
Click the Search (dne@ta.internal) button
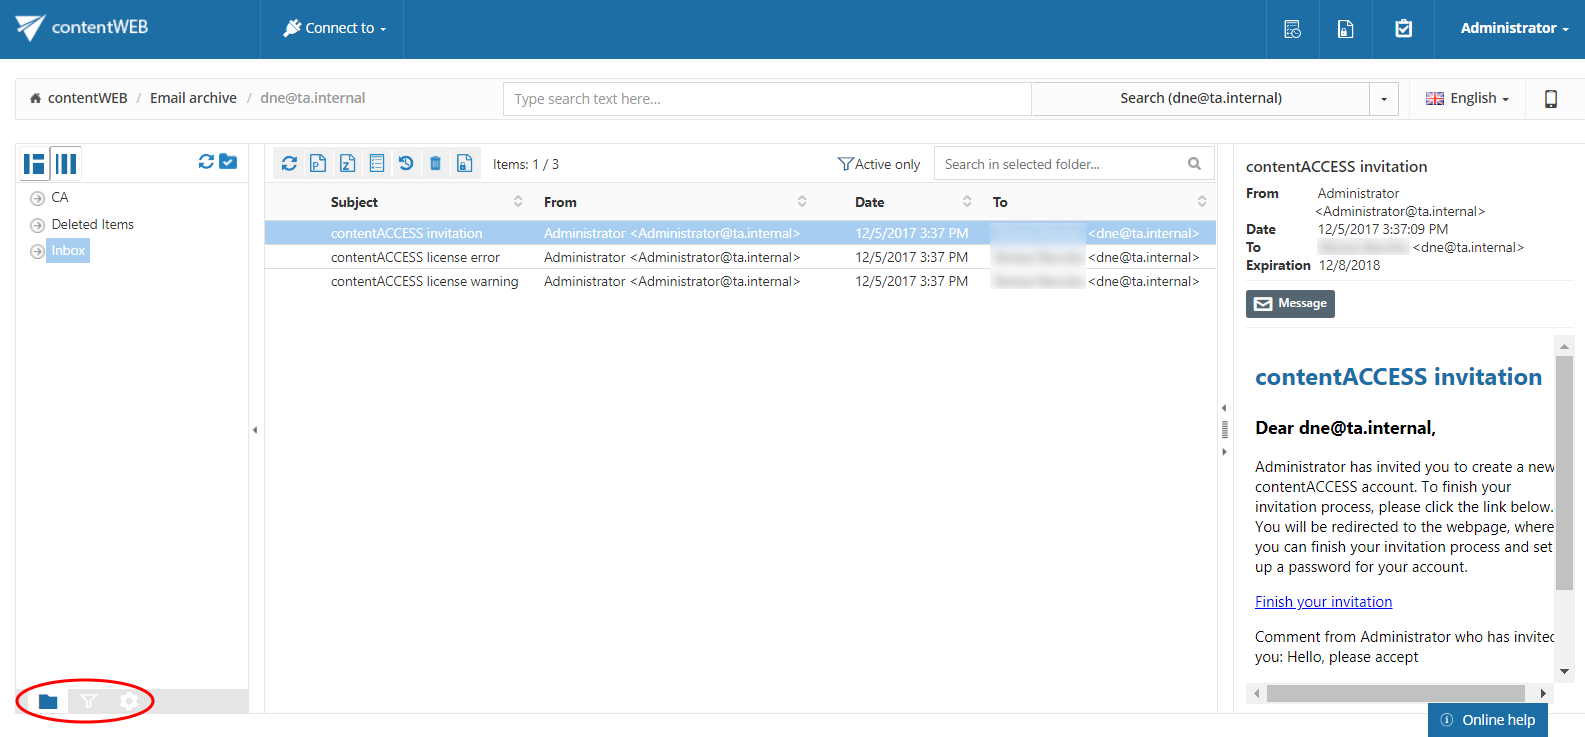(x=1201, y=99)
